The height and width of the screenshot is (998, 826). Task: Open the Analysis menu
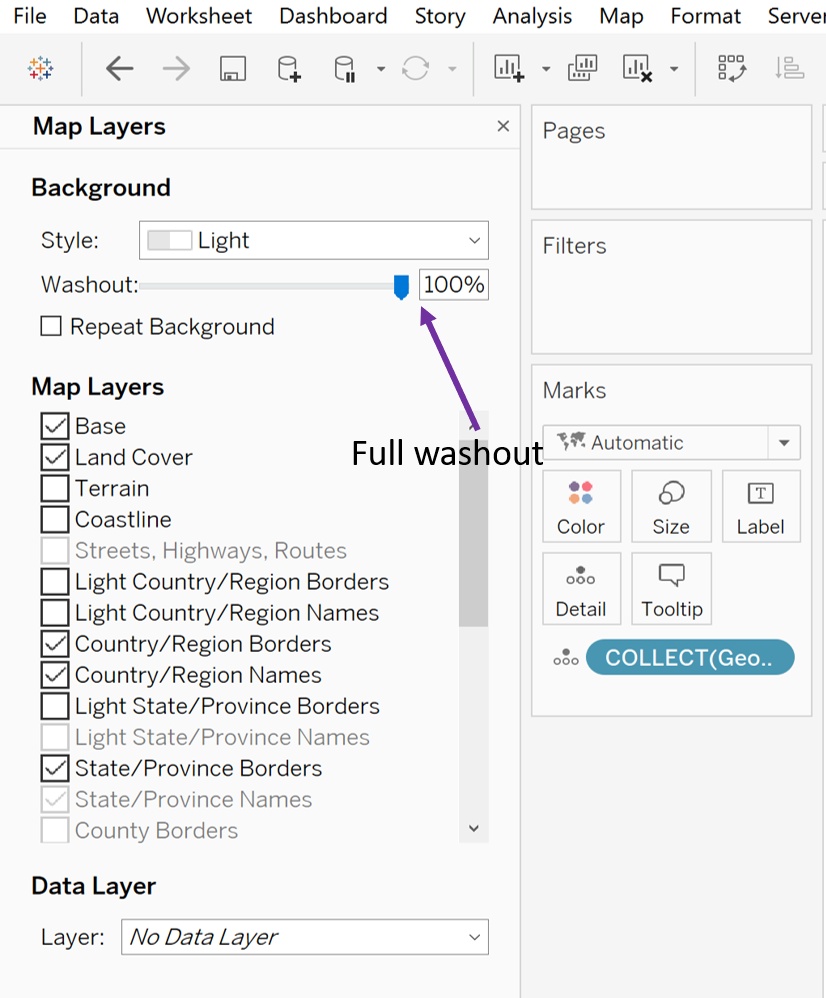[x=532, y=16]
